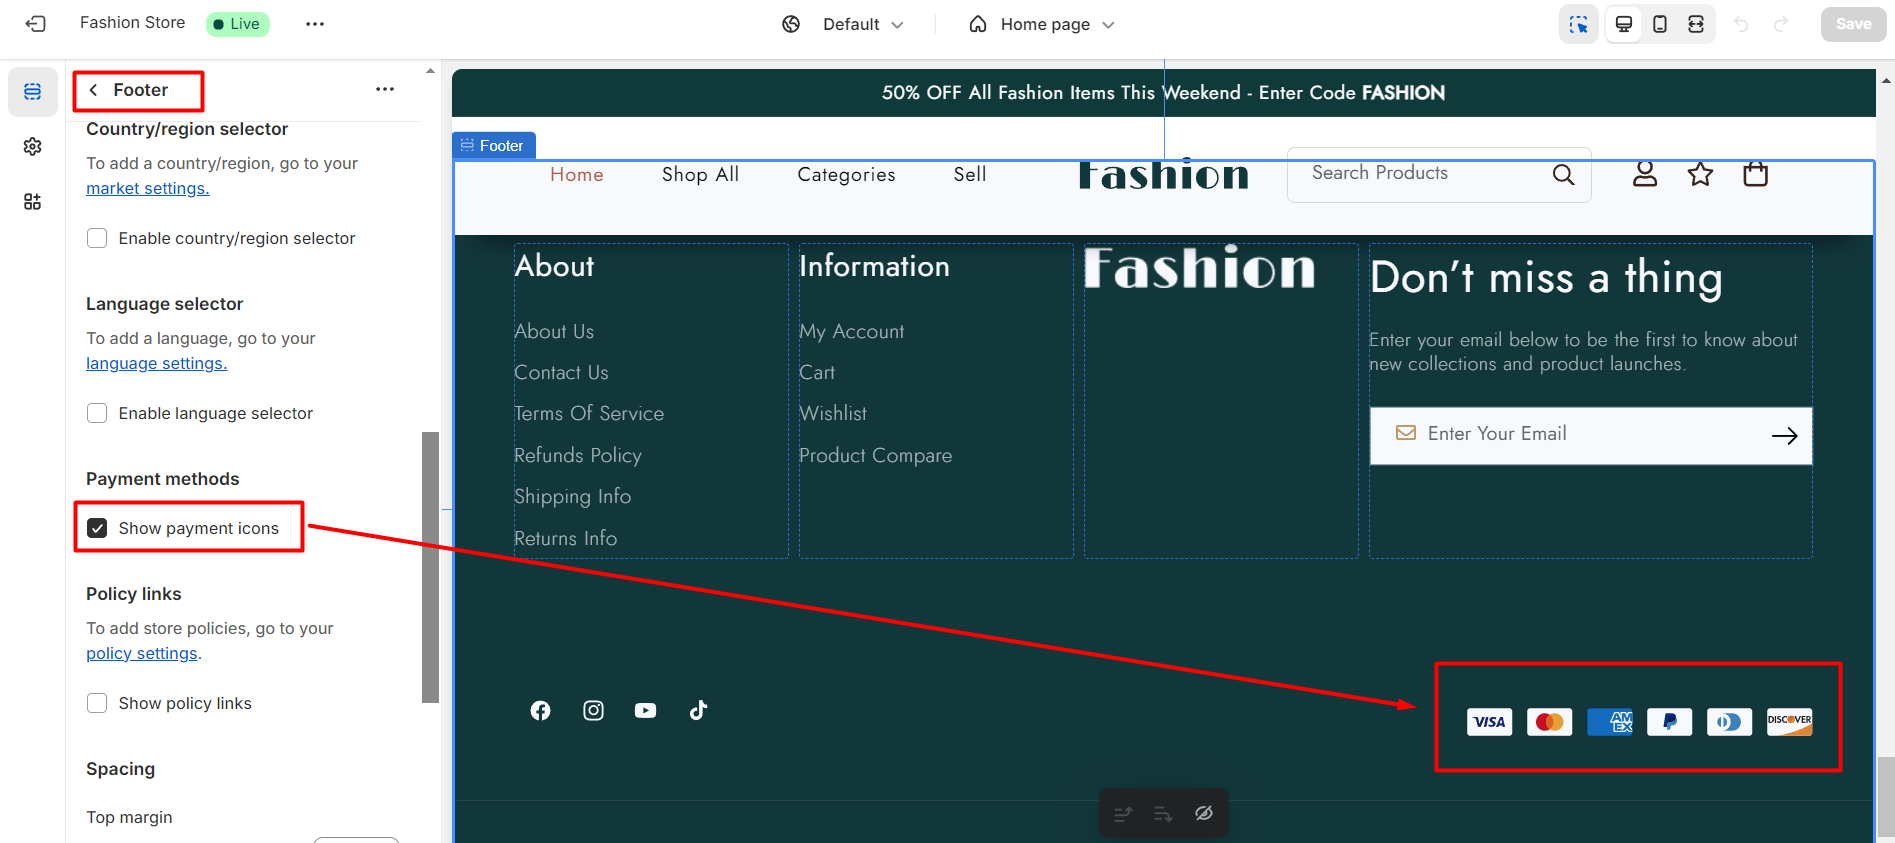Open the language settings link

(x=157, y=363)
